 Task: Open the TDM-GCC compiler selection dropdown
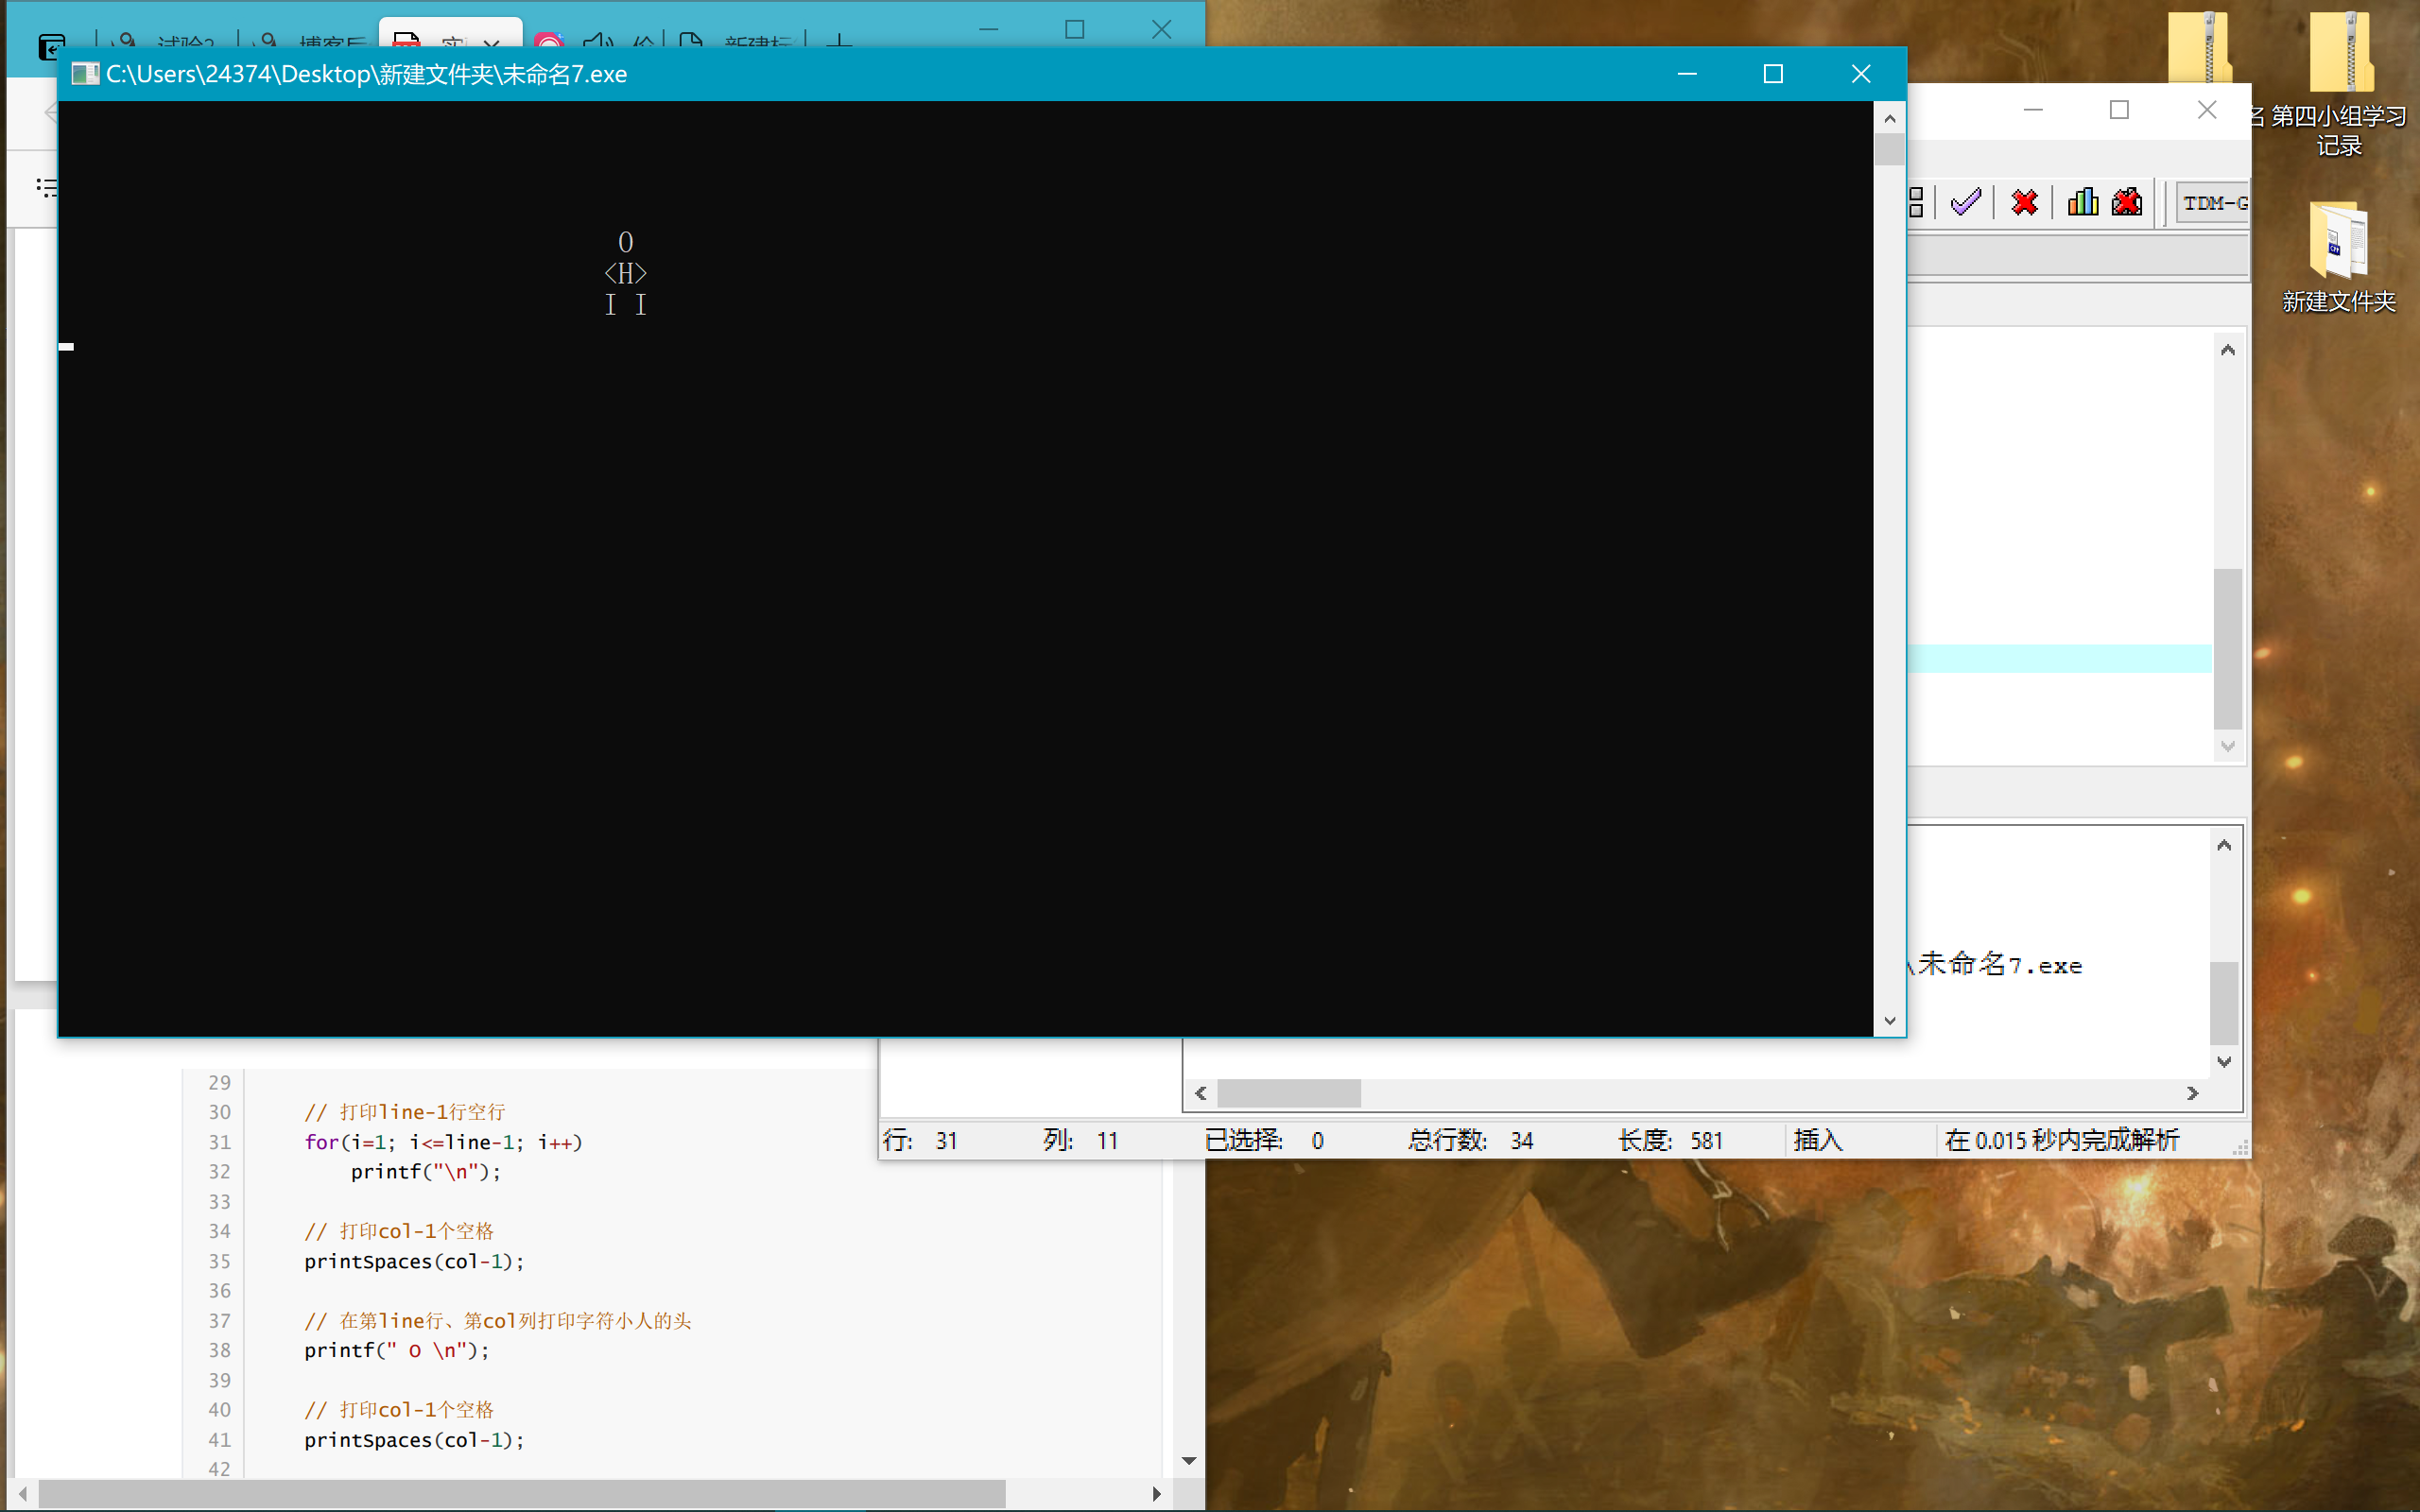[x=2213, y=203]
